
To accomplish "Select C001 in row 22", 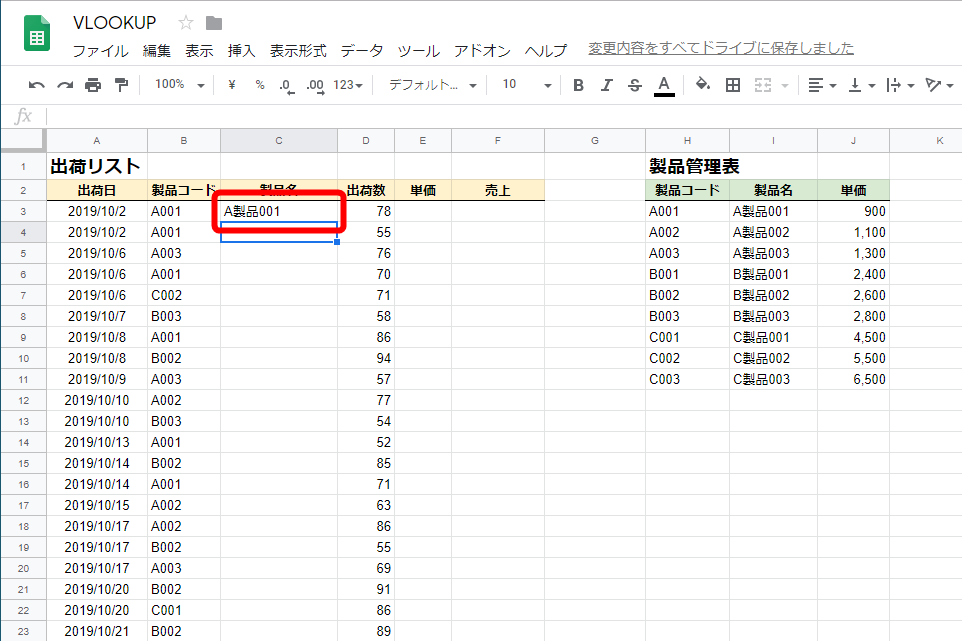I will 183,610.
